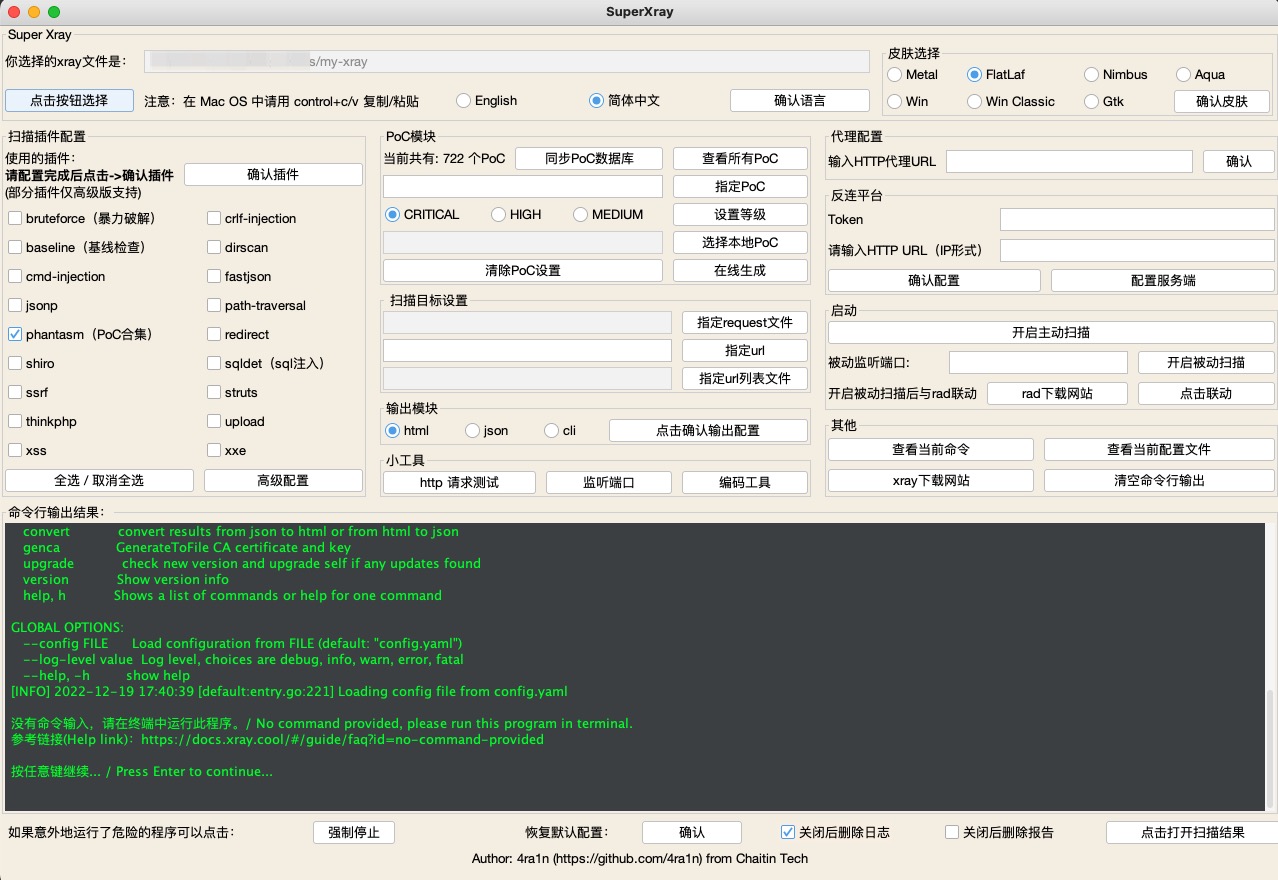Click the Token input field
The height and width of the screenshot is (880, 1278).
[1137, 219]
